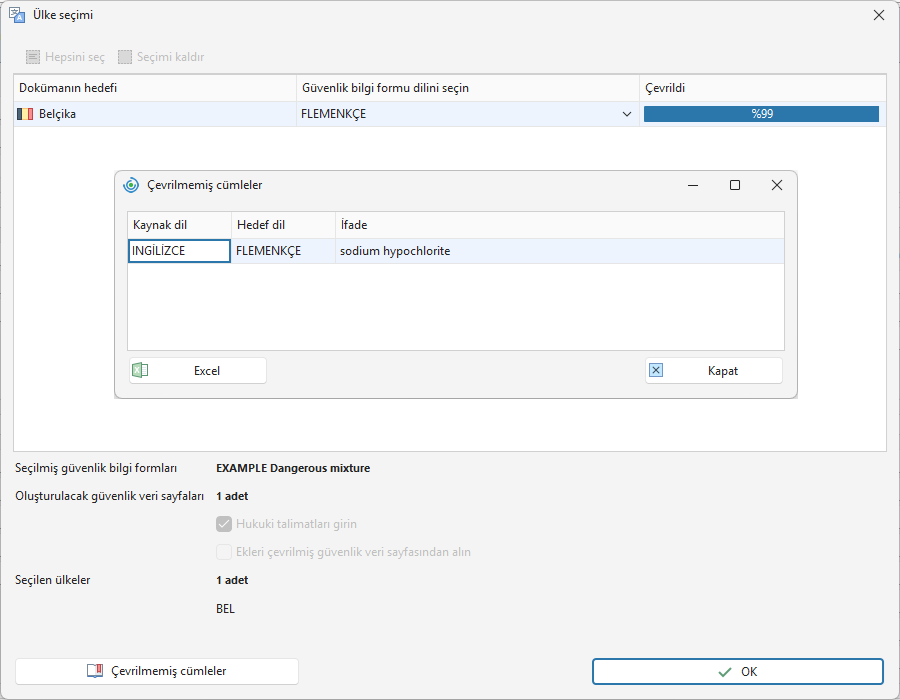Sort by the Dokümanın hedefi column header
Viewport: 900px width, 700px height.
pyautogui.click(x=155, y=88)
